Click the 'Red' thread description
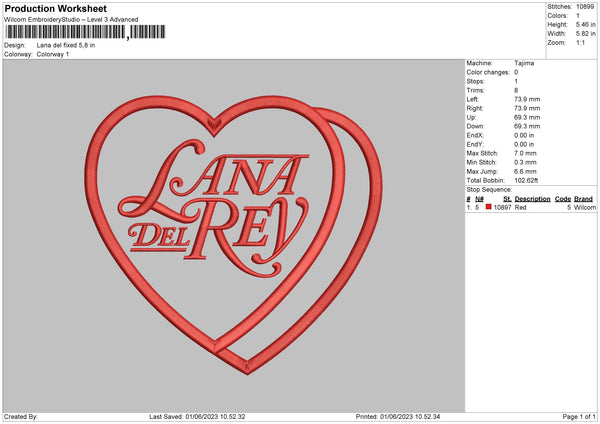Image resolution: width=600 pixels, height=424 pixels. click(x=520, y=207)
